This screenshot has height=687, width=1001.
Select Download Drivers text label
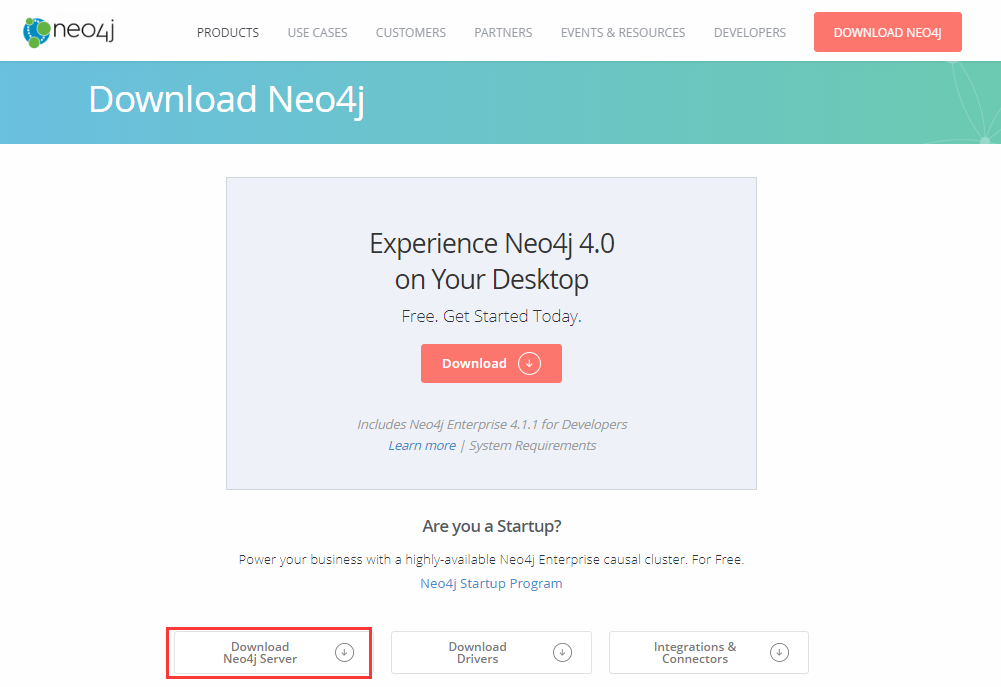coord(478,653)
